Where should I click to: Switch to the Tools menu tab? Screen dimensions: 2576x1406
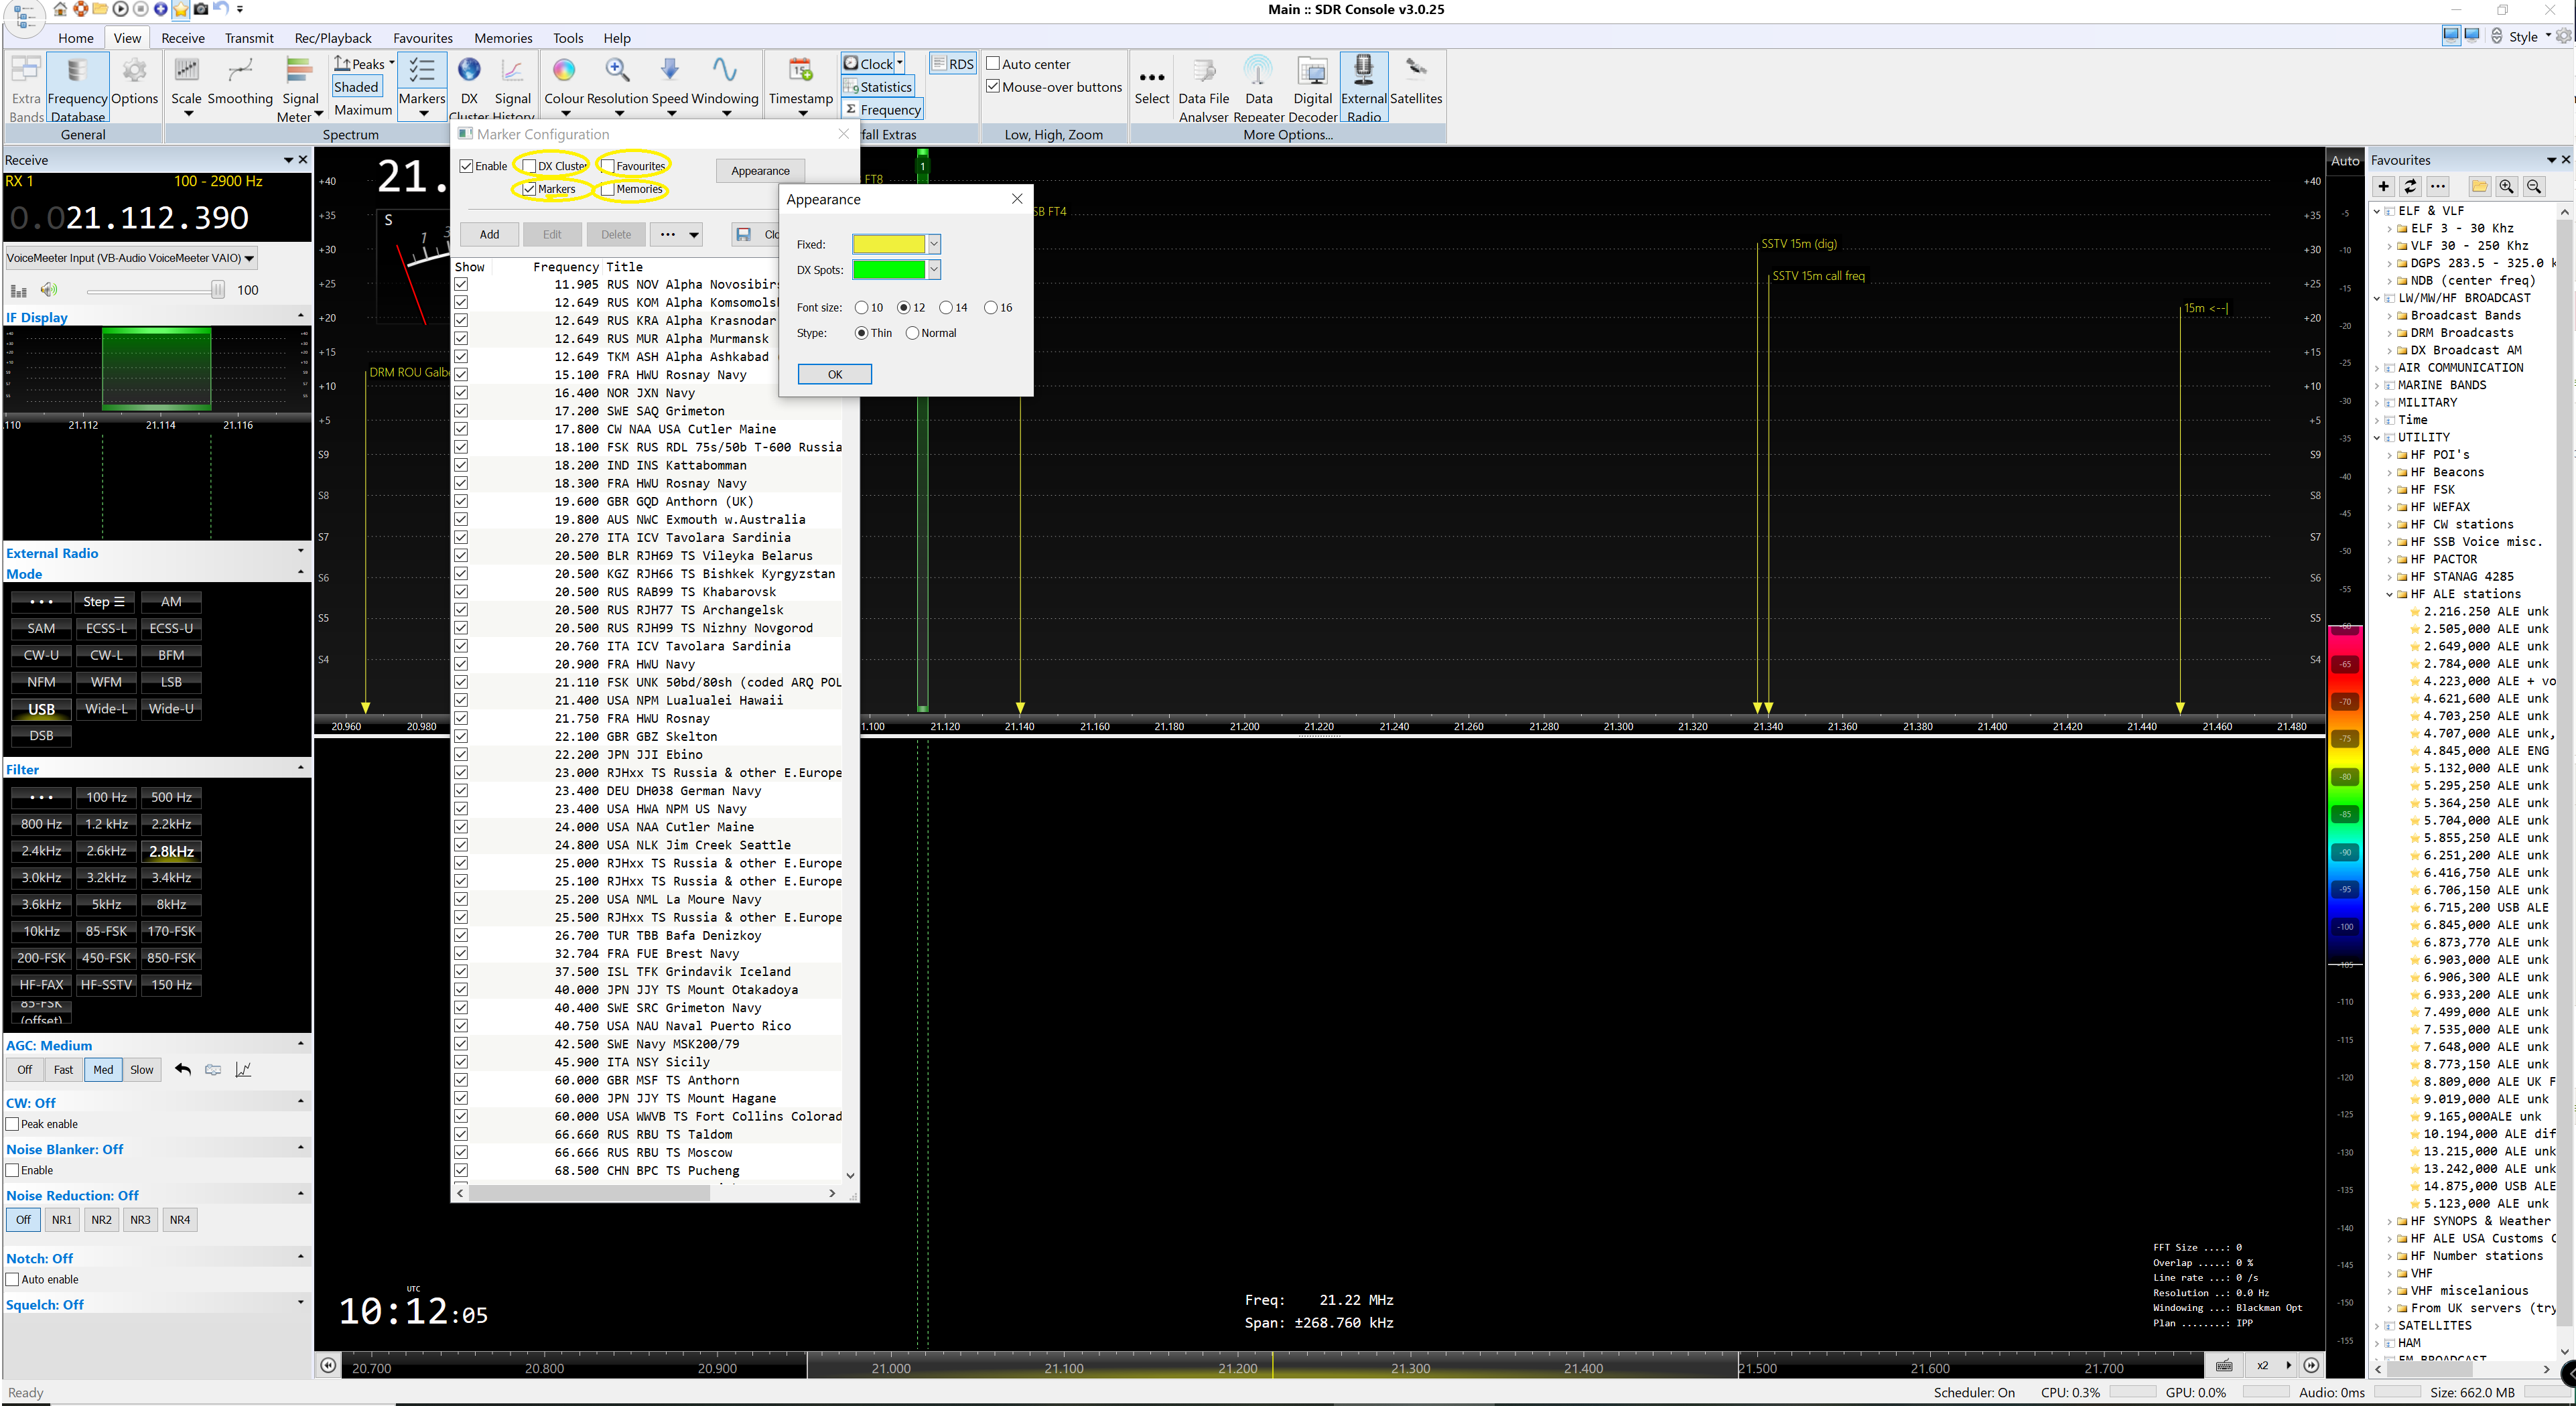point(567,38)
